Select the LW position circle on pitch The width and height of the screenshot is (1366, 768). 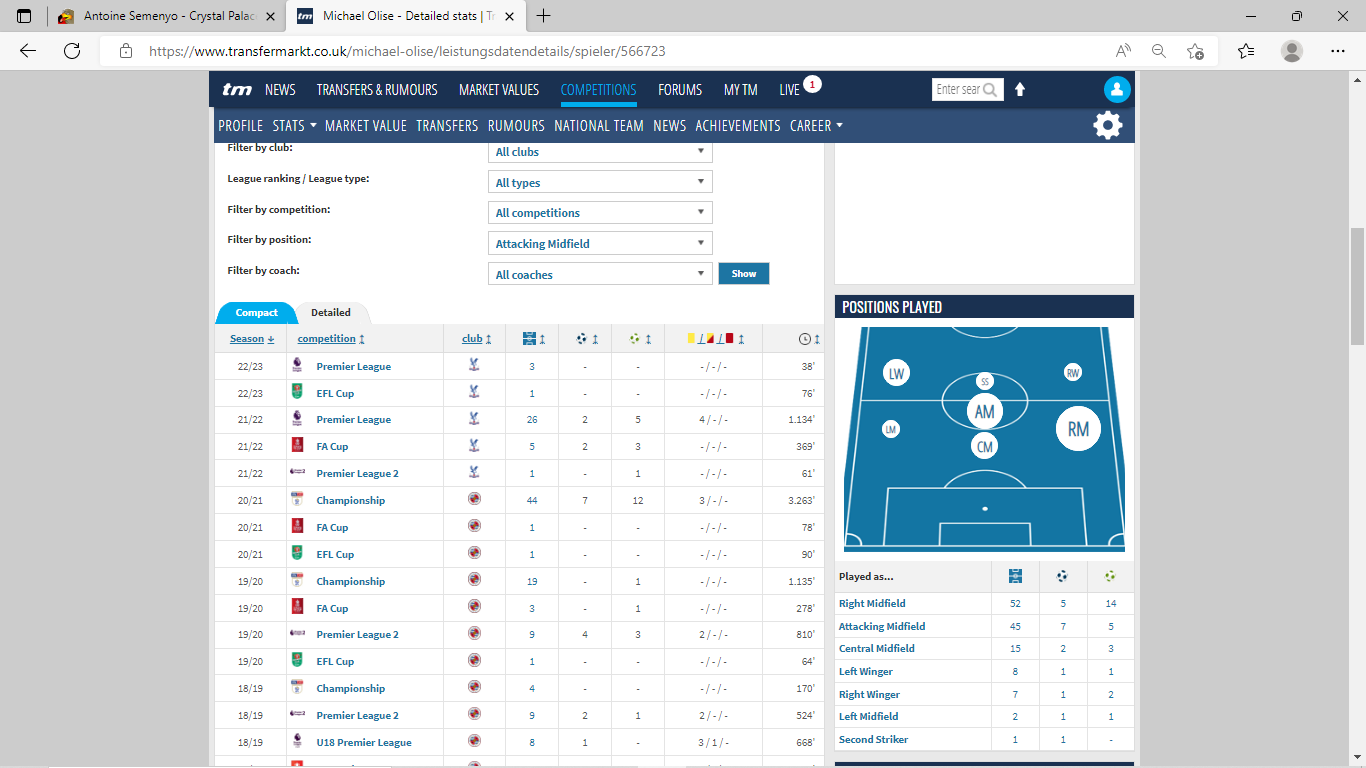pos(896,374)
